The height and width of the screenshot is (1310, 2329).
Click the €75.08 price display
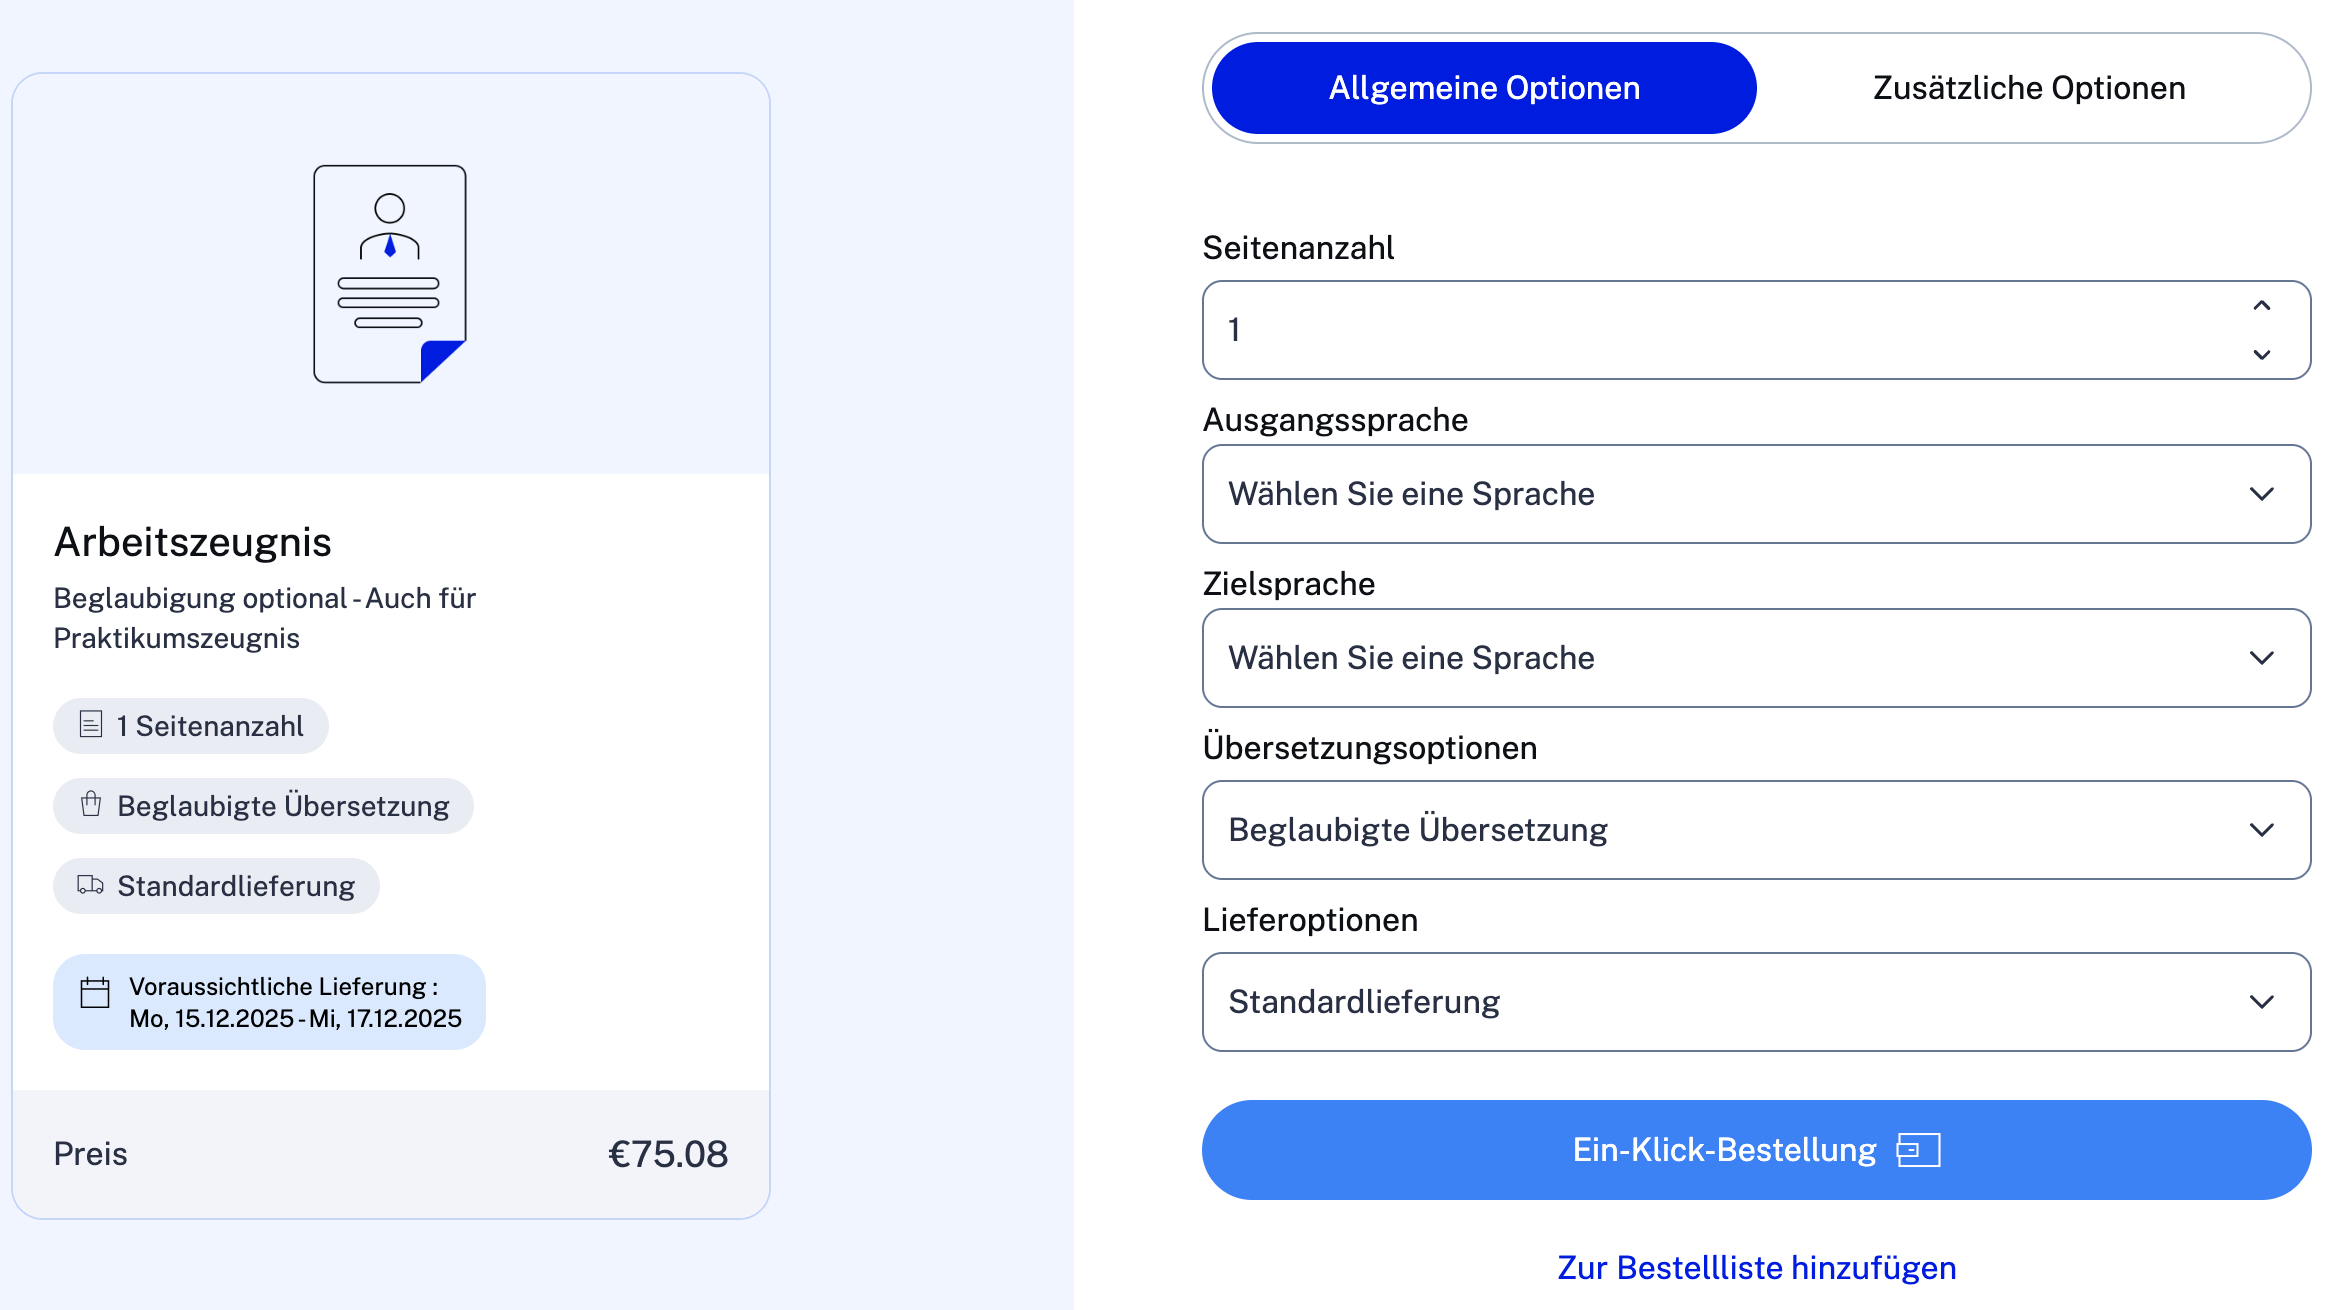click(668, 1152)
